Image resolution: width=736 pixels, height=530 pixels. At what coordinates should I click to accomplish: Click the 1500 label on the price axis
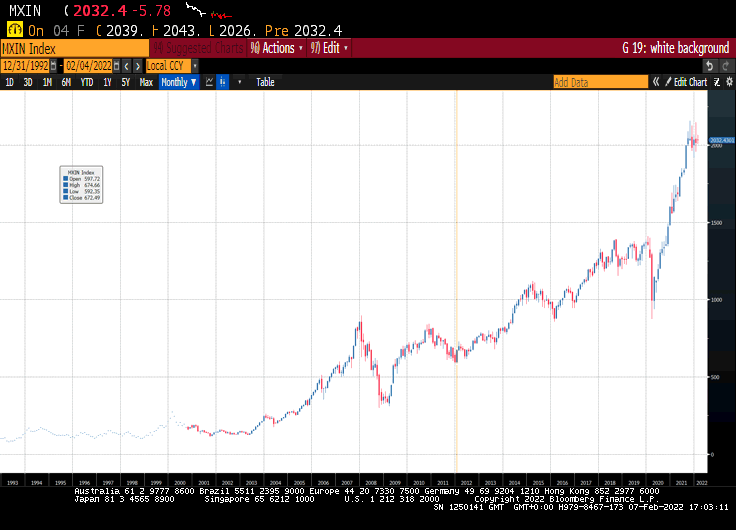coord(716,223)
